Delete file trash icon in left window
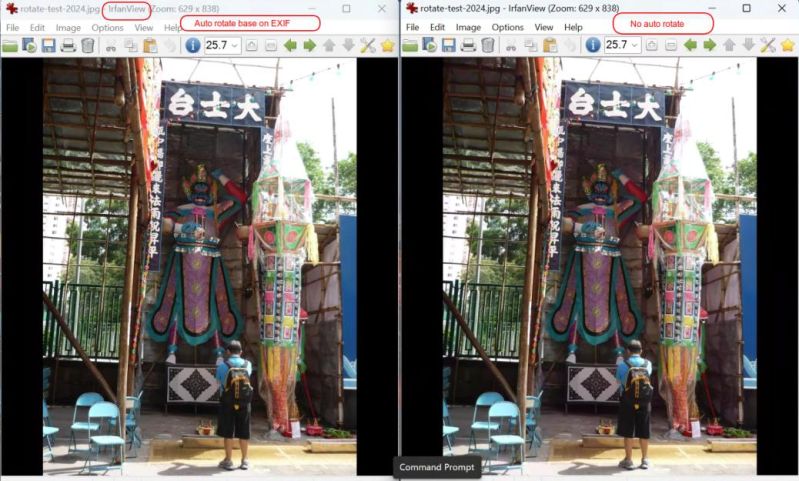 [88, 46]
